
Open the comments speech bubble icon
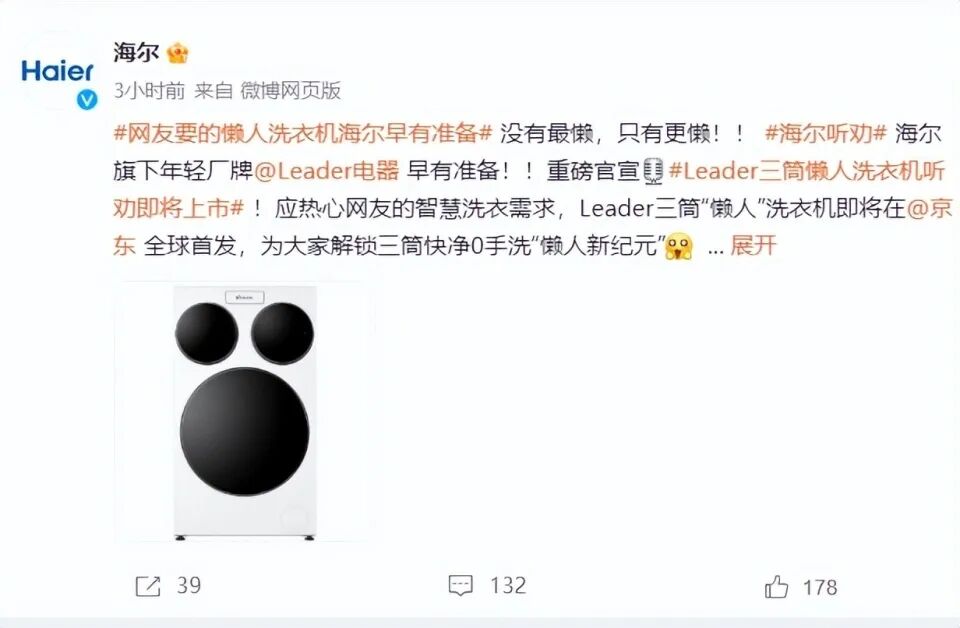(x=460, y=586)
